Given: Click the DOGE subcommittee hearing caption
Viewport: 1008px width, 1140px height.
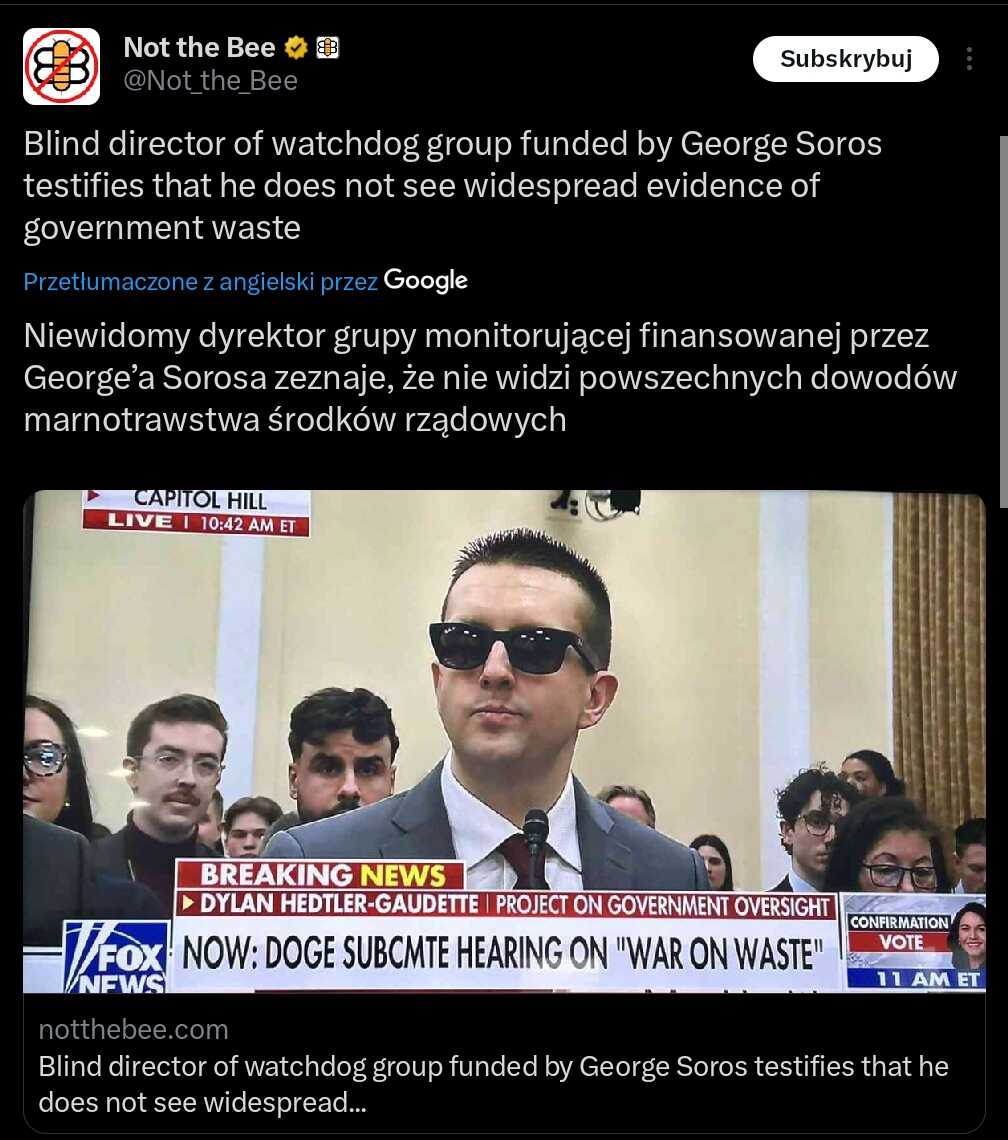Looking at the screenshot, I should pos(503,953).
